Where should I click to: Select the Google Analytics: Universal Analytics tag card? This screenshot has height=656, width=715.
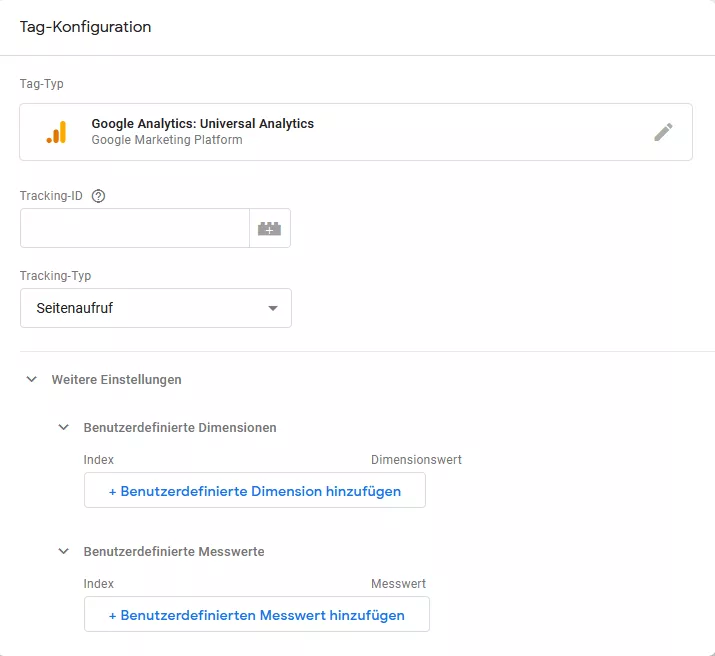(x=356, y=132)
